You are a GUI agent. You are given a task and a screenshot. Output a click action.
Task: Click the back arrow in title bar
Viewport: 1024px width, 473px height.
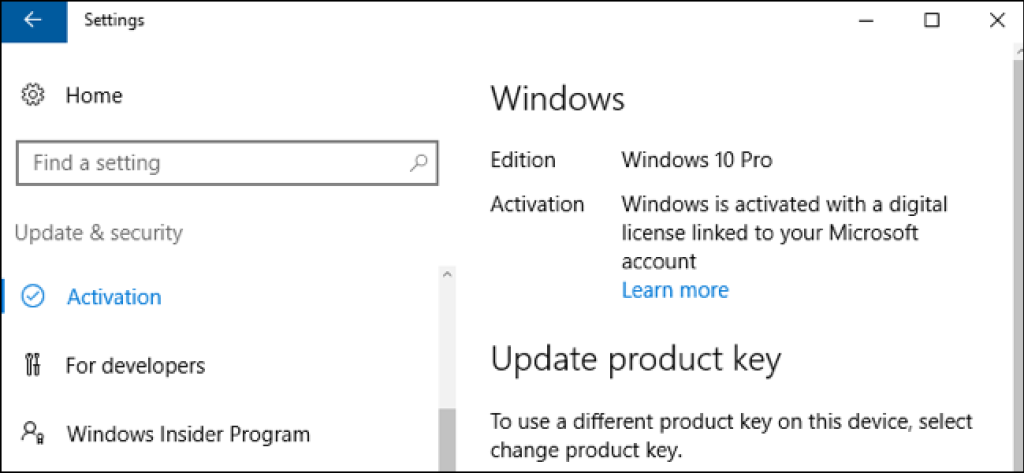coord(33,21)
